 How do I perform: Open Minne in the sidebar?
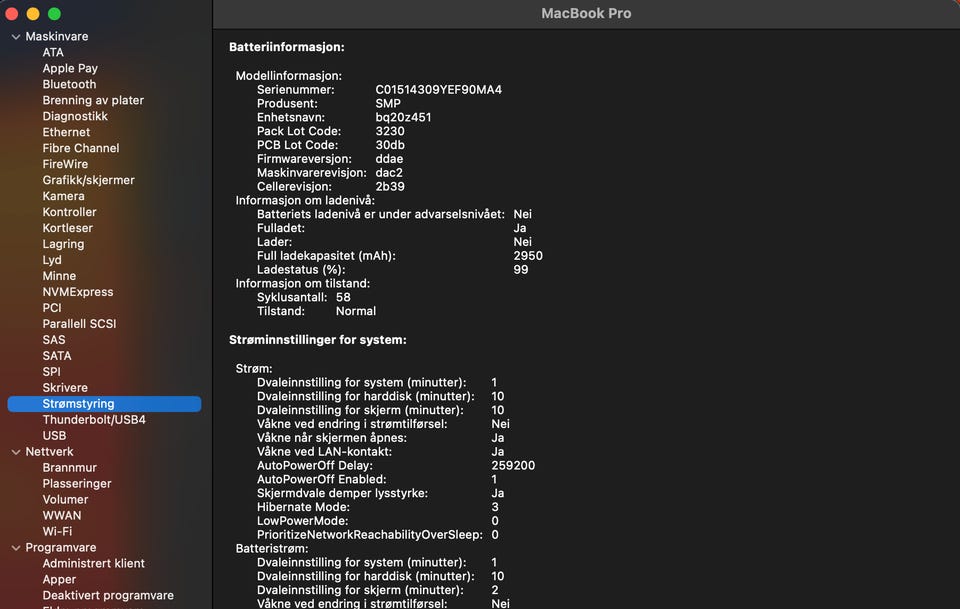(x=59, y=276)
